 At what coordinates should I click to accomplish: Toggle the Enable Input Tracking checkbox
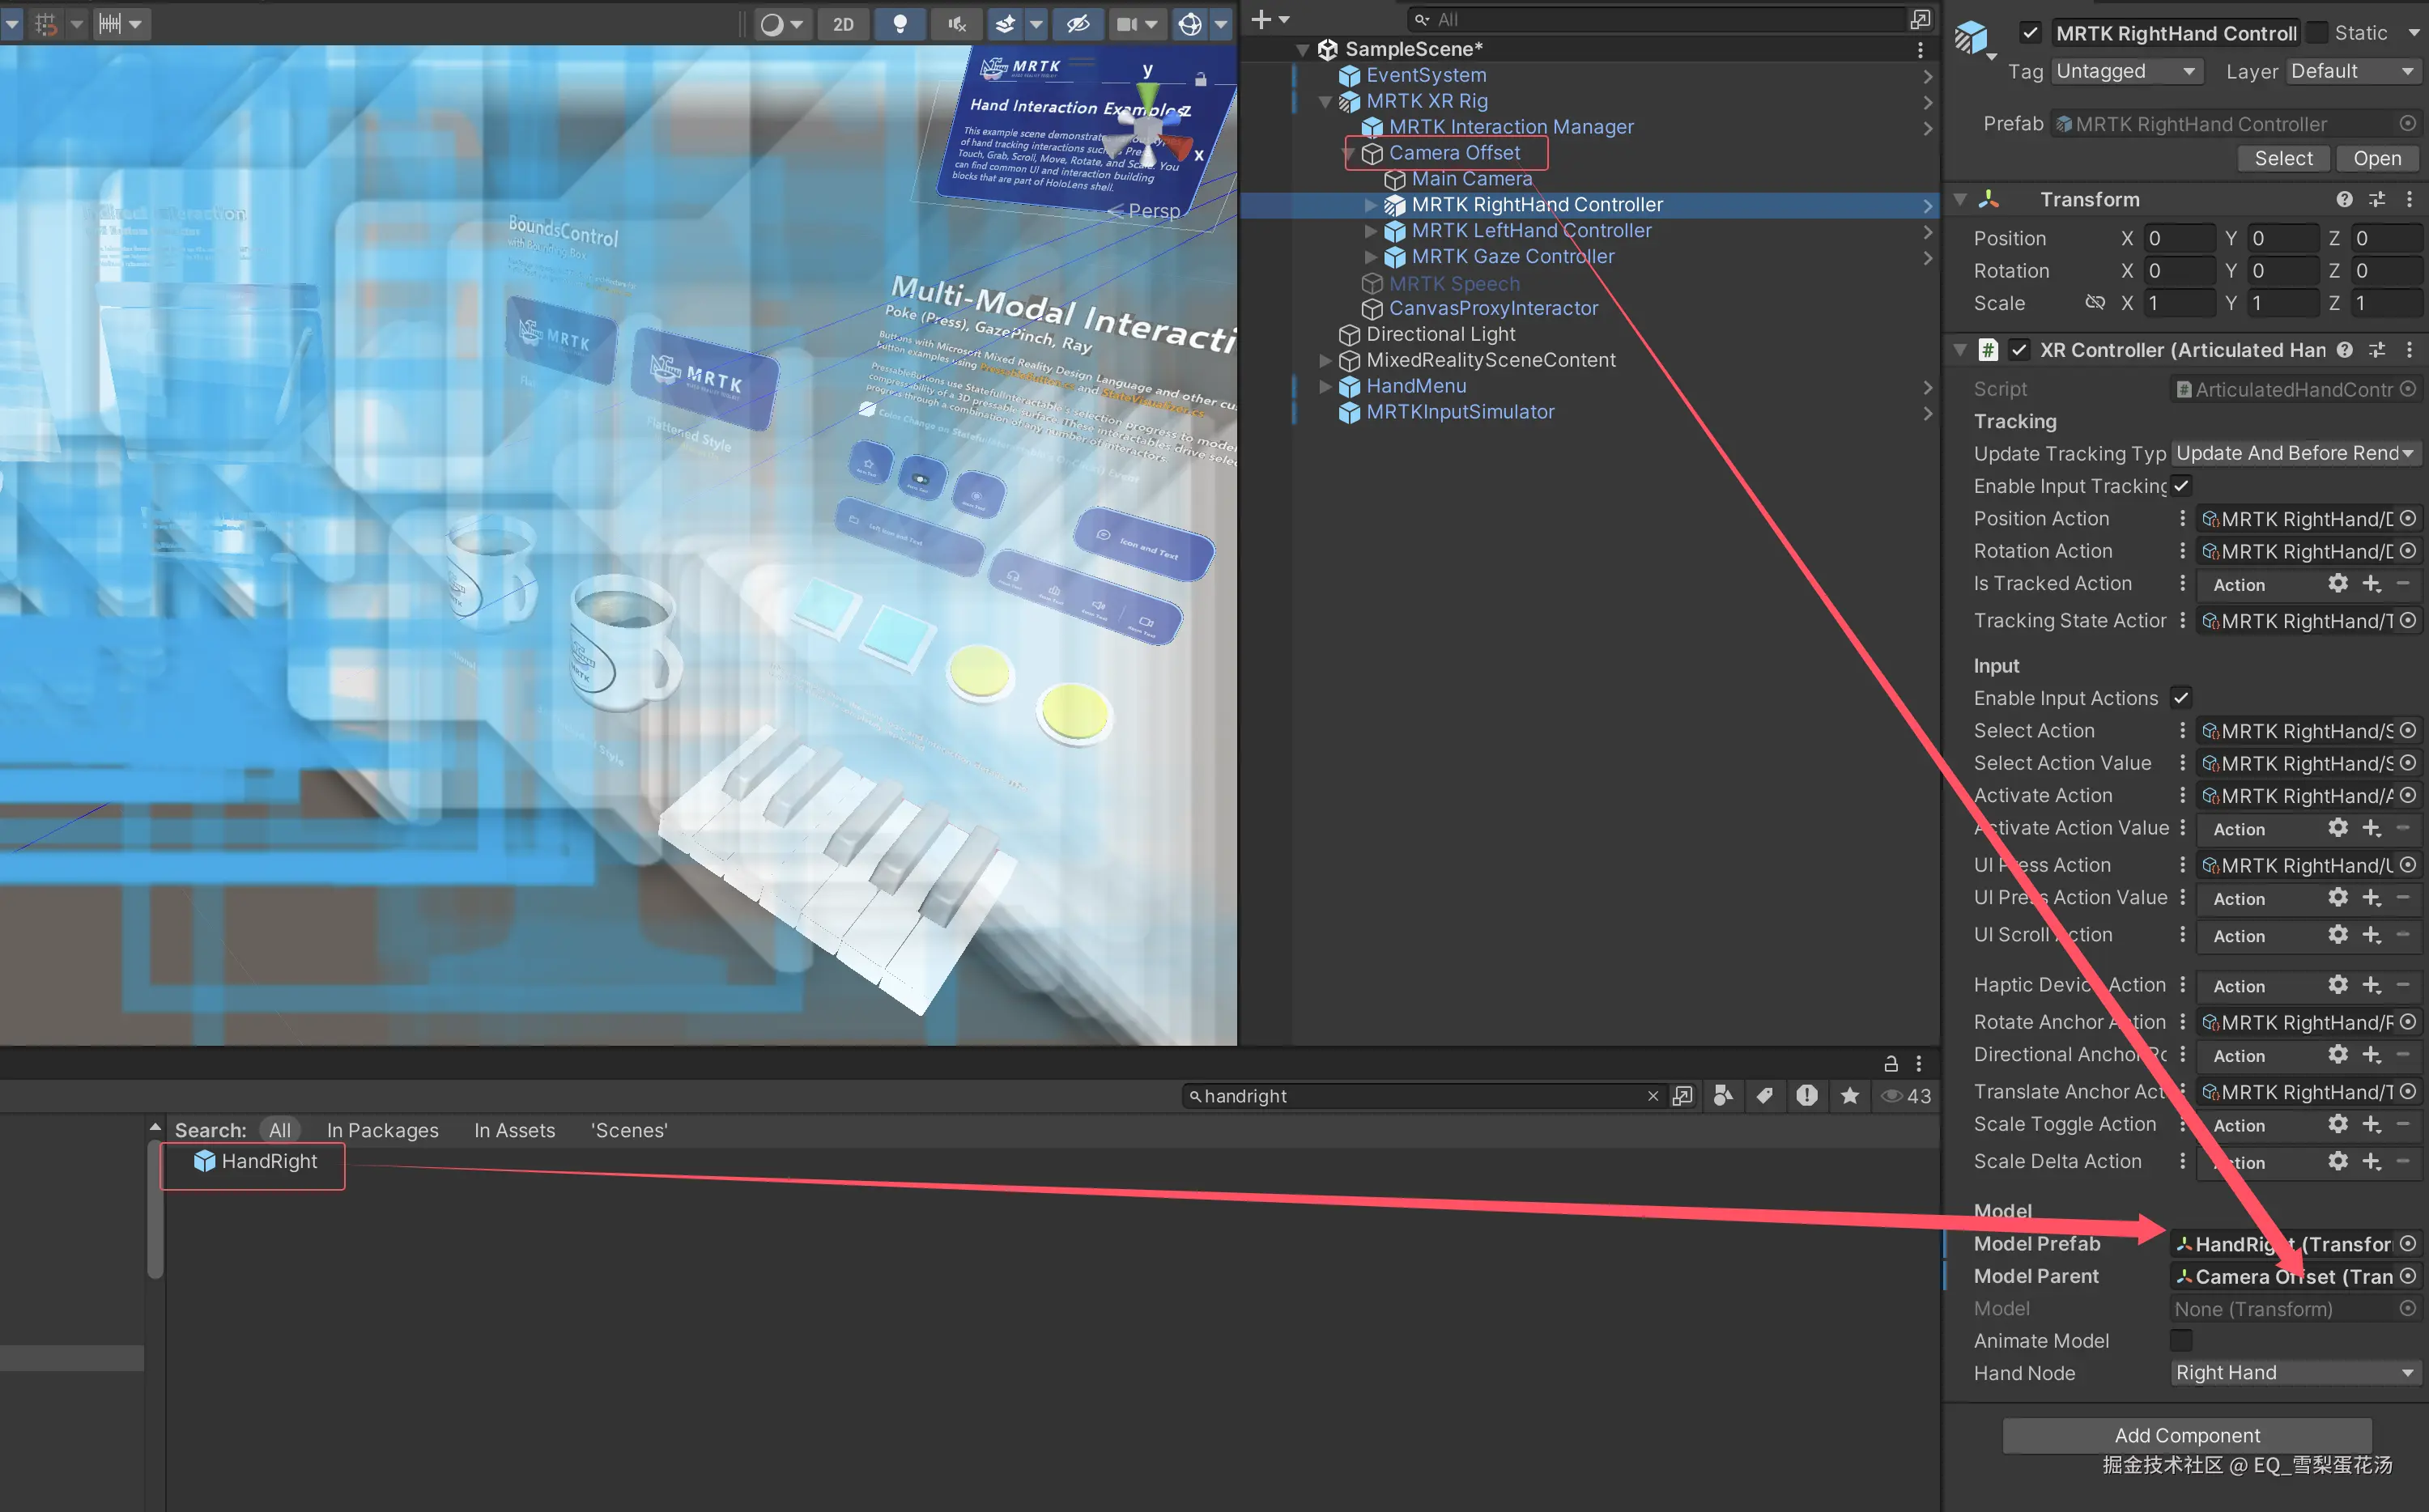tap(2181, 486)
